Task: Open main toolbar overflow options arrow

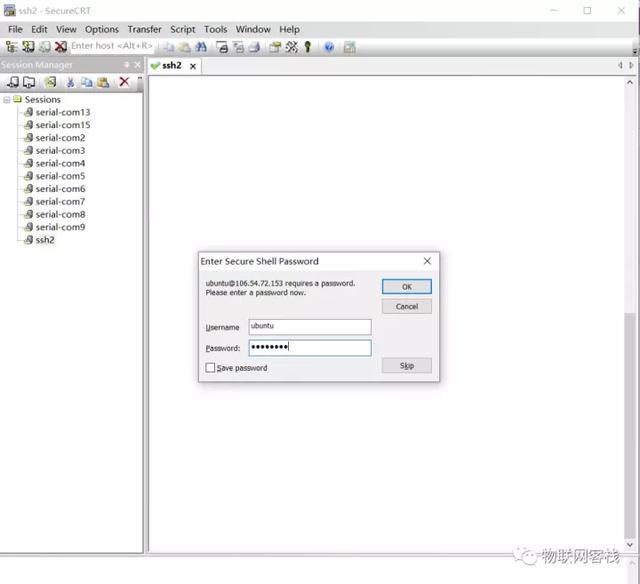Action: [635, 52]
